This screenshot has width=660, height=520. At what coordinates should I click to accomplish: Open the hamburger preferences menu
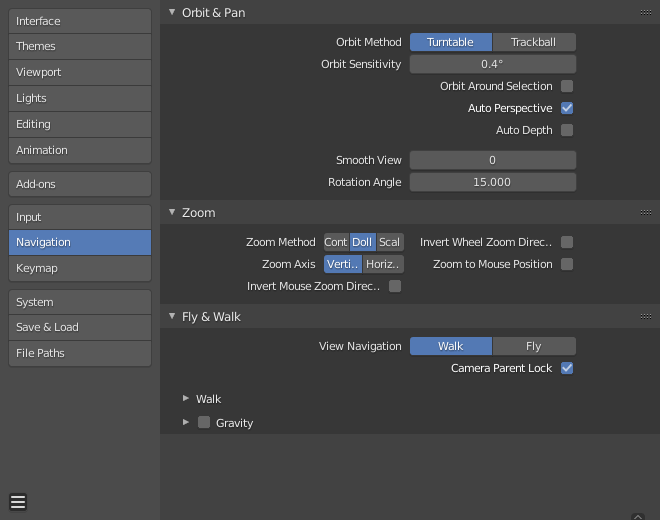pyautogui.click(x=18, y=502)
